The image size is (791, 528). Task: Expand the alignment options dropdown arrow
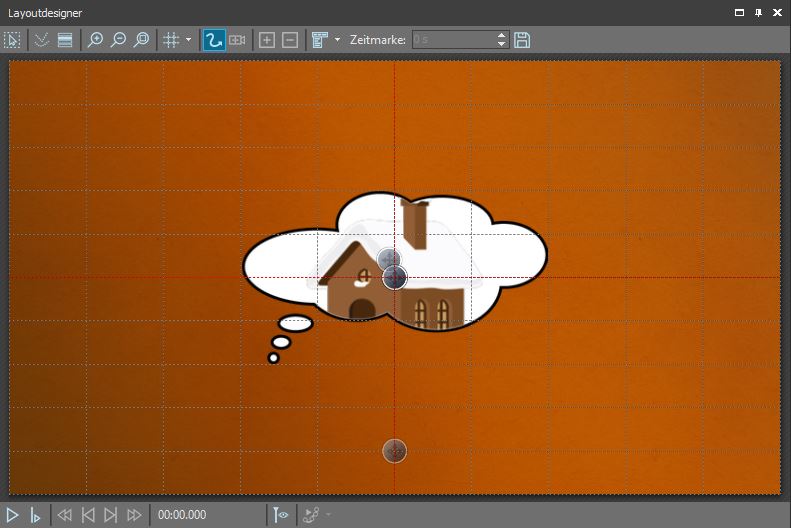coord(337,40)
